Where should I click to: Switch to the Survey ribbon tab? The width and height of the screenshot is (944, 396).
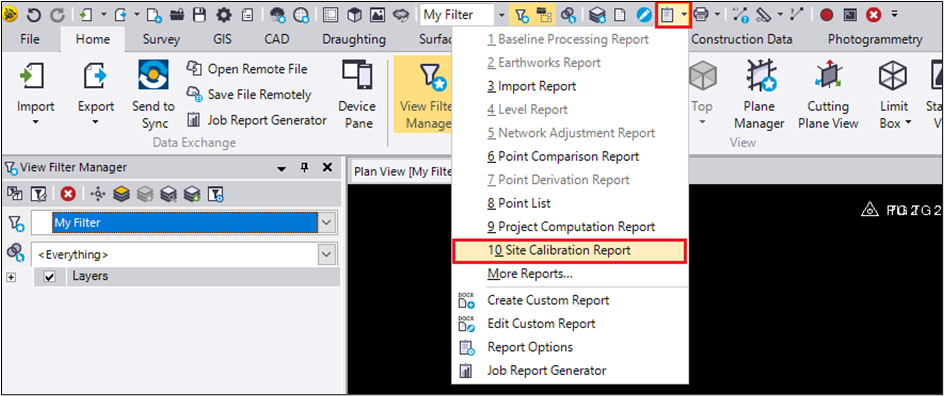(161, 40)
